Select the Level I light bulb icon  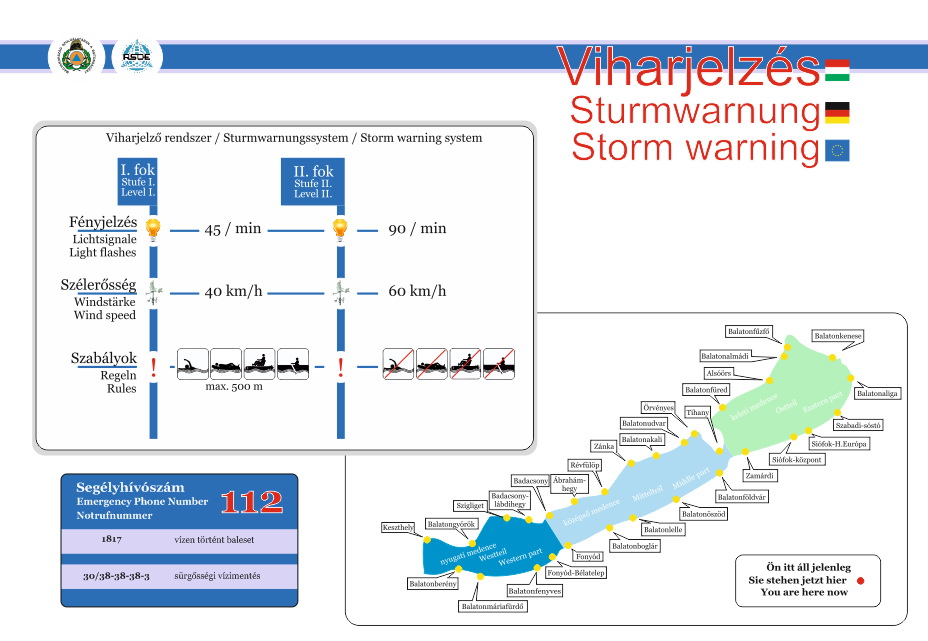click(152, 229)
